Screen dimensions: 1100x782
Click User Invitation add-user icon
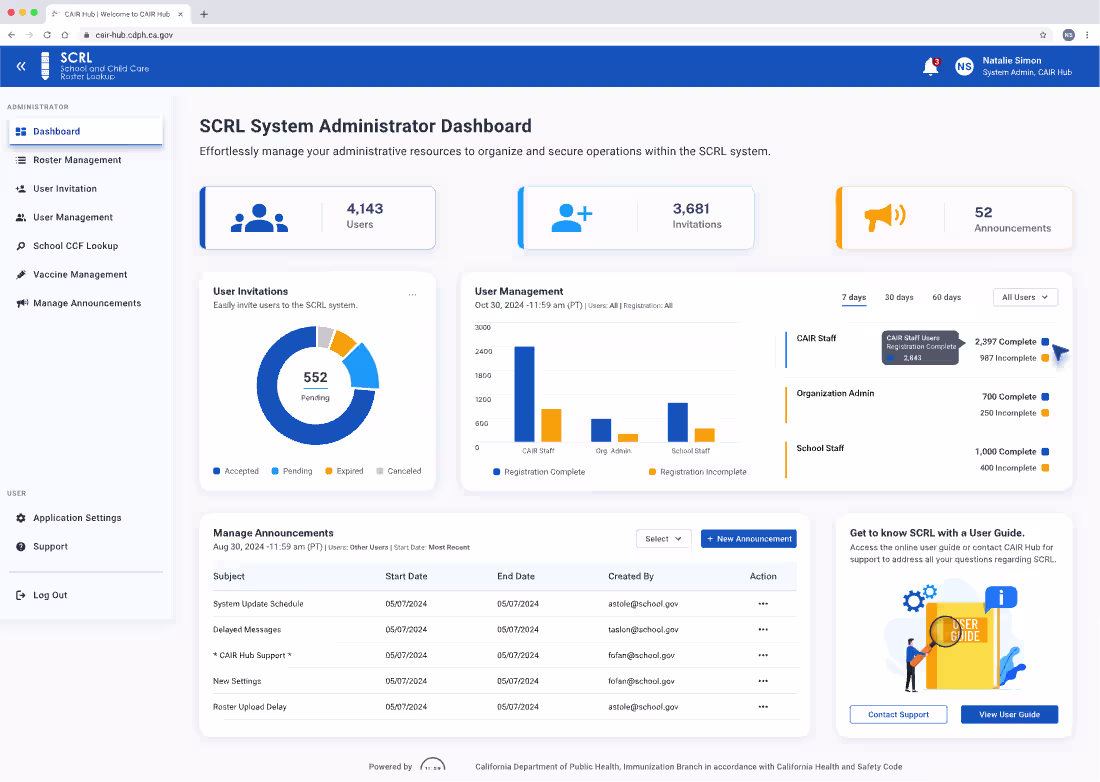[x=21, y=189]
